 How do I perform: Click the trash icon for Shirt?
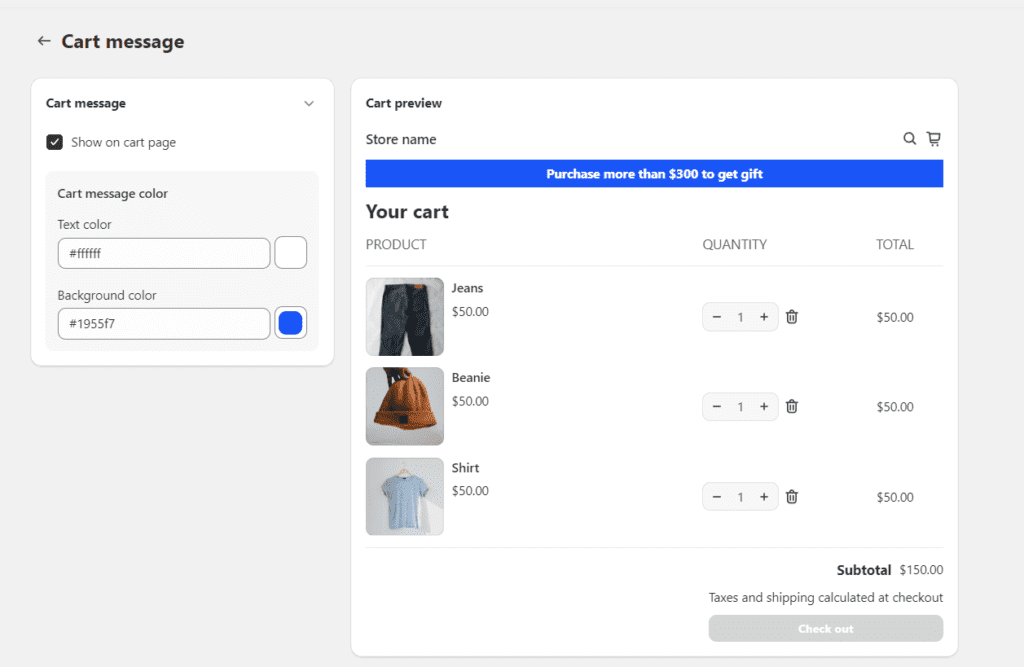click(792, 497)
